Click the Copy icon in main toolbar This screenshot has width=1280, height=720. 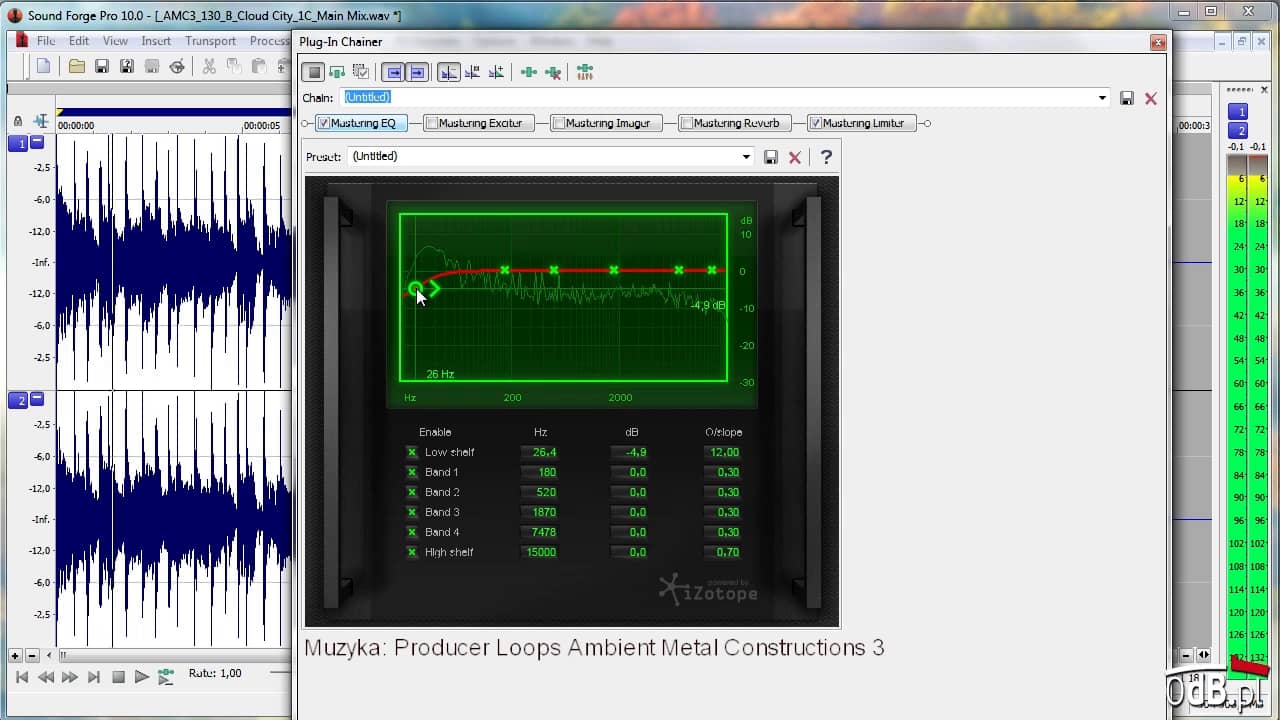(x=233, y=66)
